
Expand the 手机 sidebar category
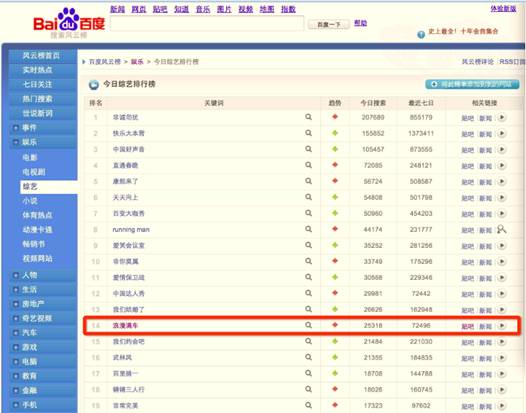[x=15, y=405]
